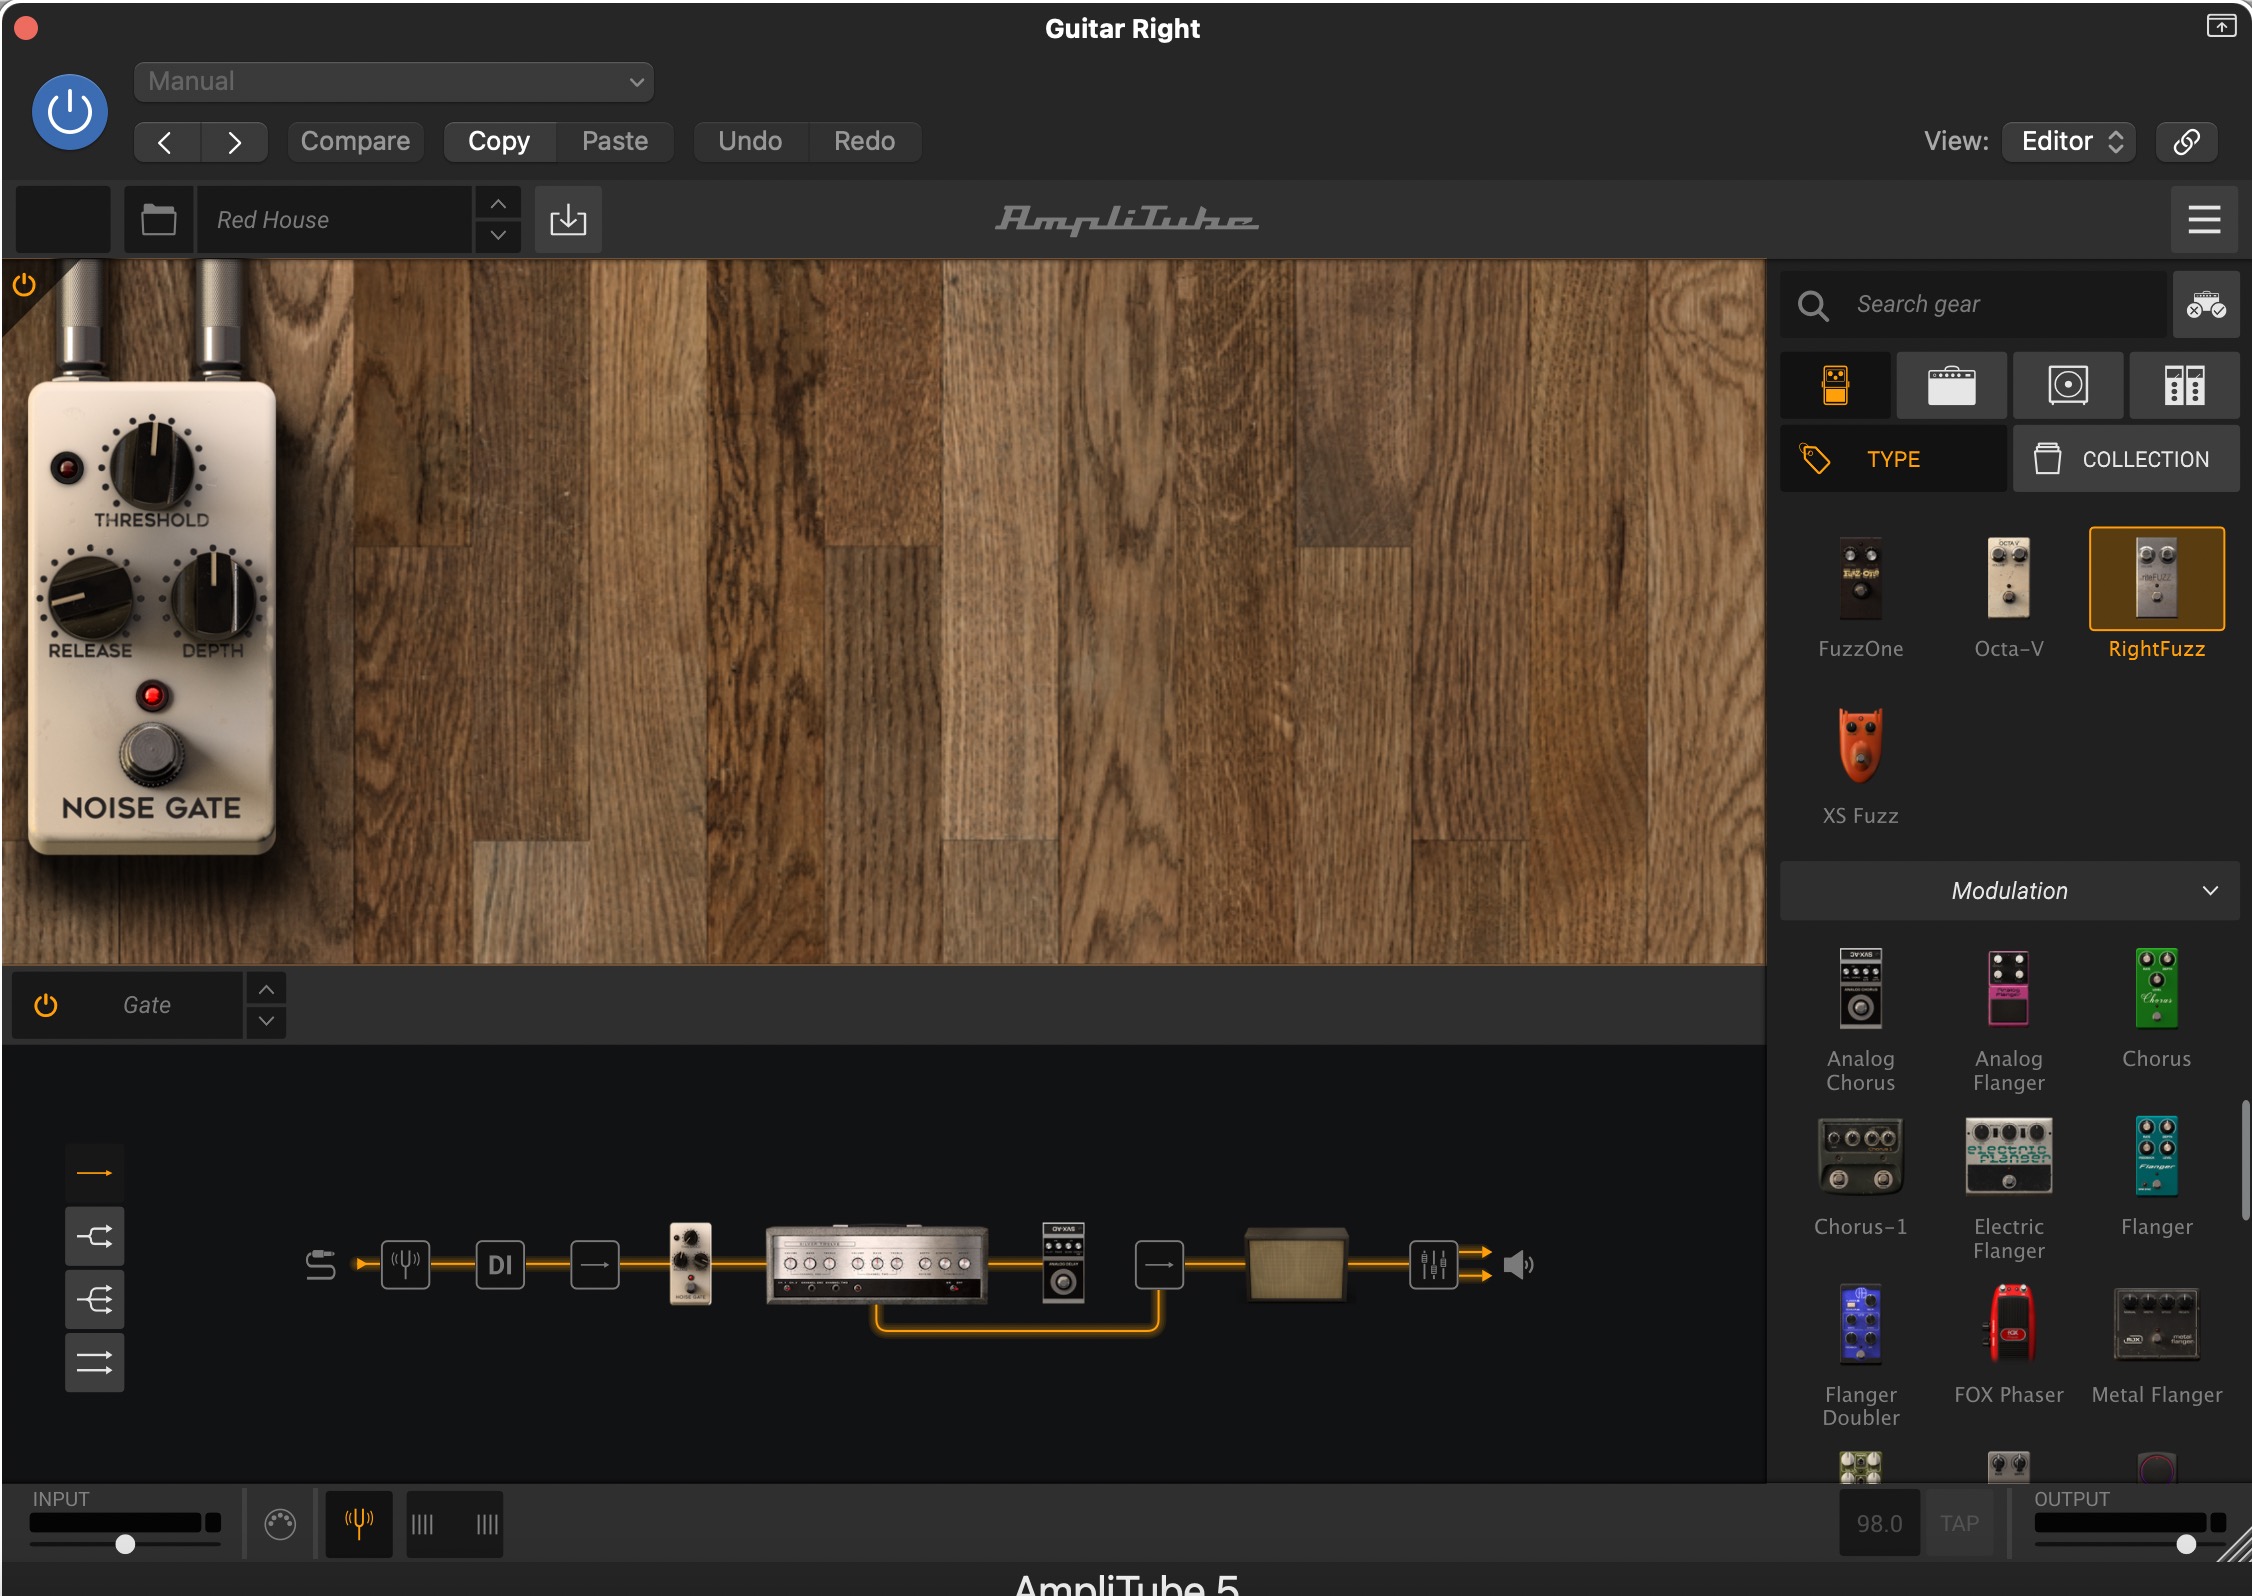Toggle the stomp bypass power icon
Viewport: 2252px width, 1596px height.
coord(24,285)
